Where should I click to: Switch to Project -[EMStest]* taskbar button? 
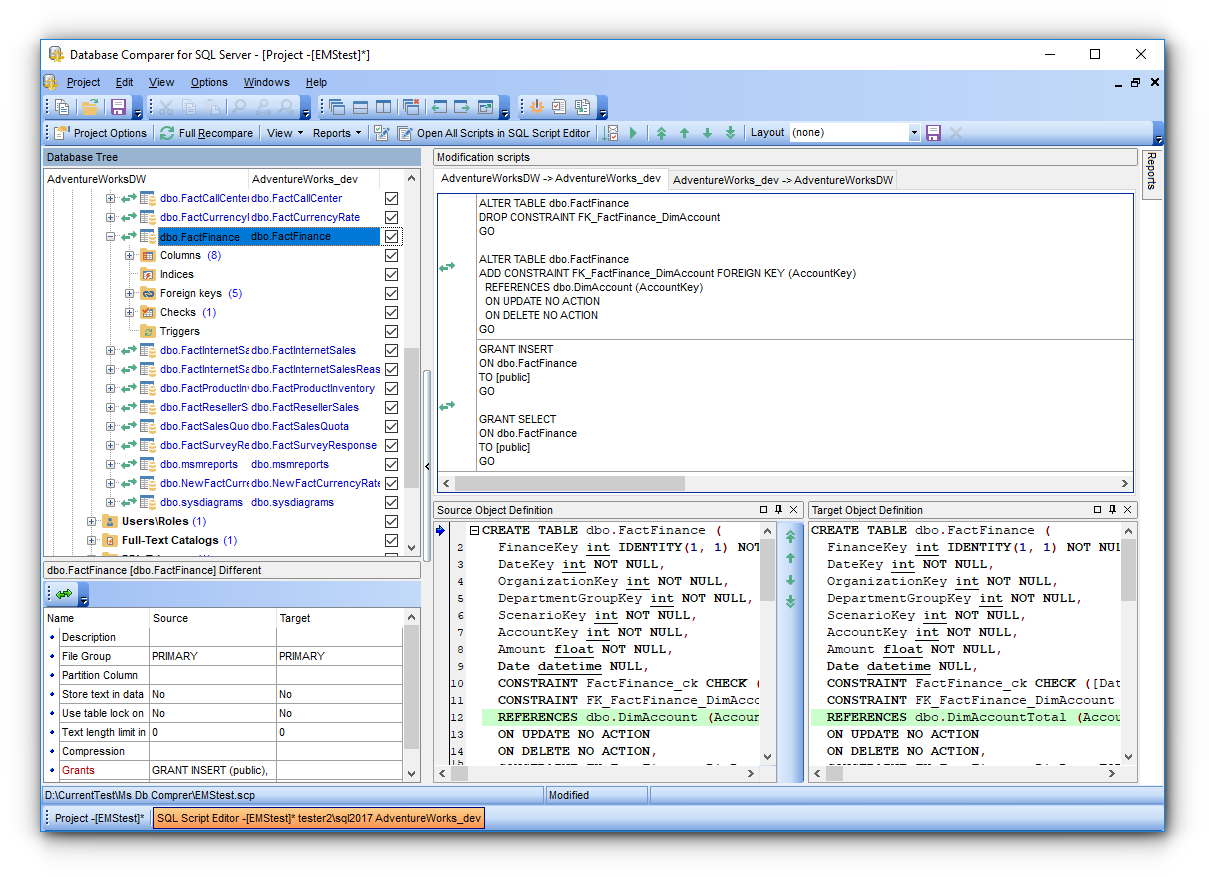pos(99,819)
